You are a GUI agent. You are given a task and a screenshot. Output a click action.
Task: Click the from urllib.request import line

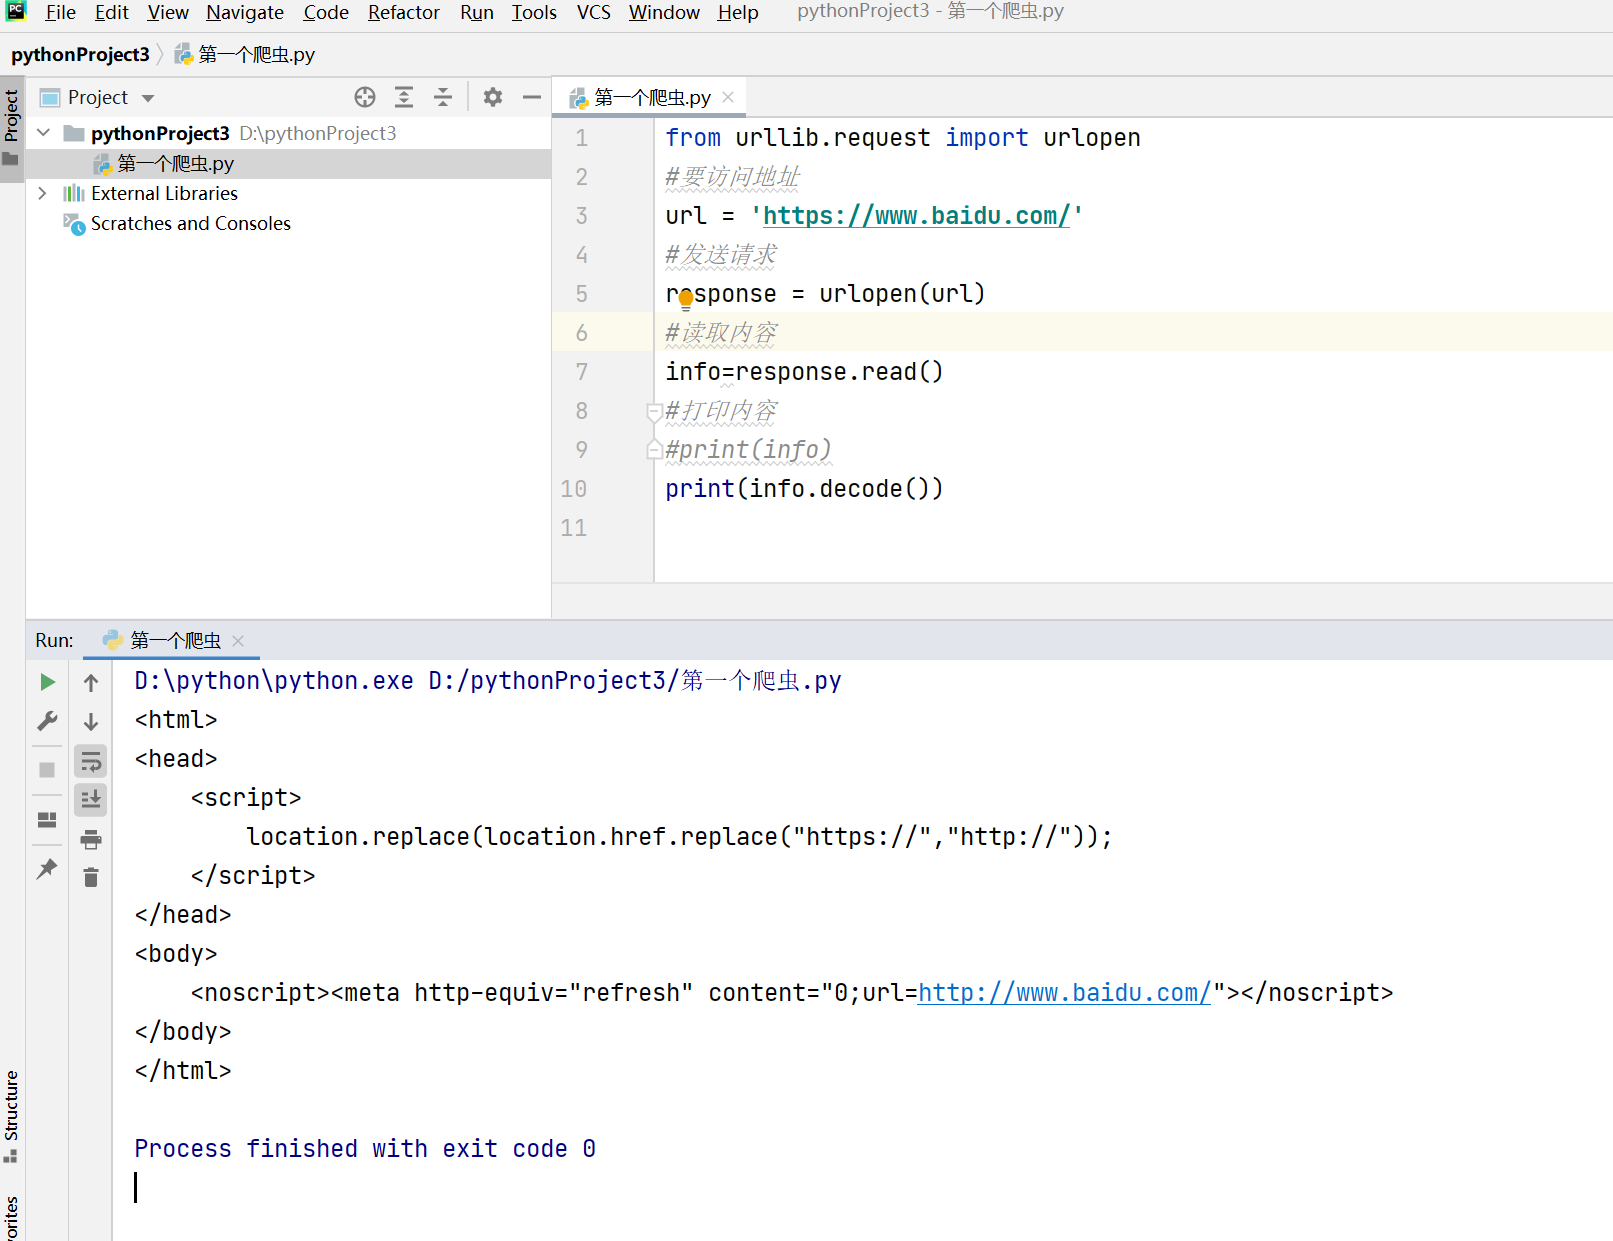[903, 138]
